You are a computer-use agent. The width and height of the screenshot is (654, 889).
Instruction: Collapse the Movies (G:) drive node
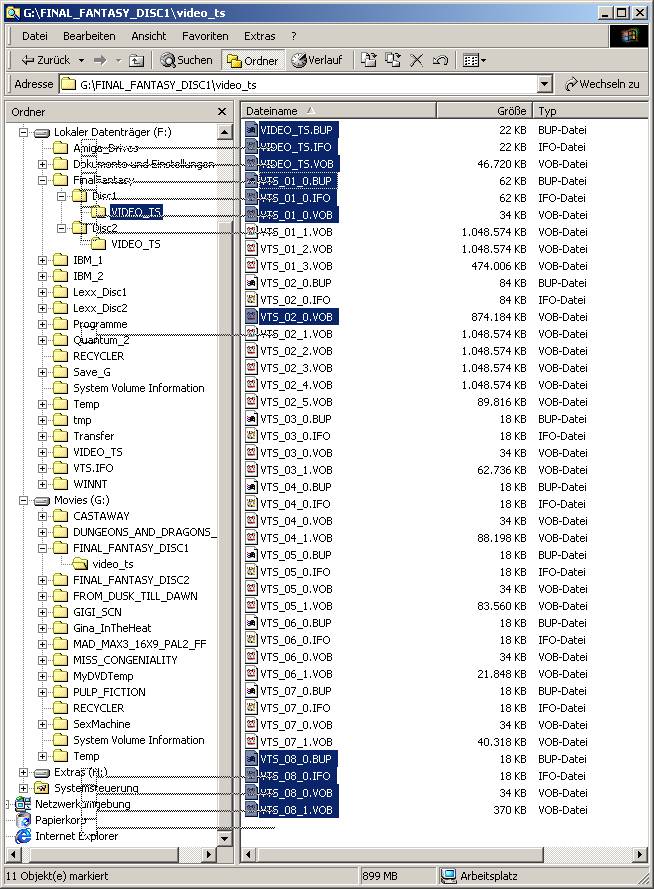(x=24, y=500)
